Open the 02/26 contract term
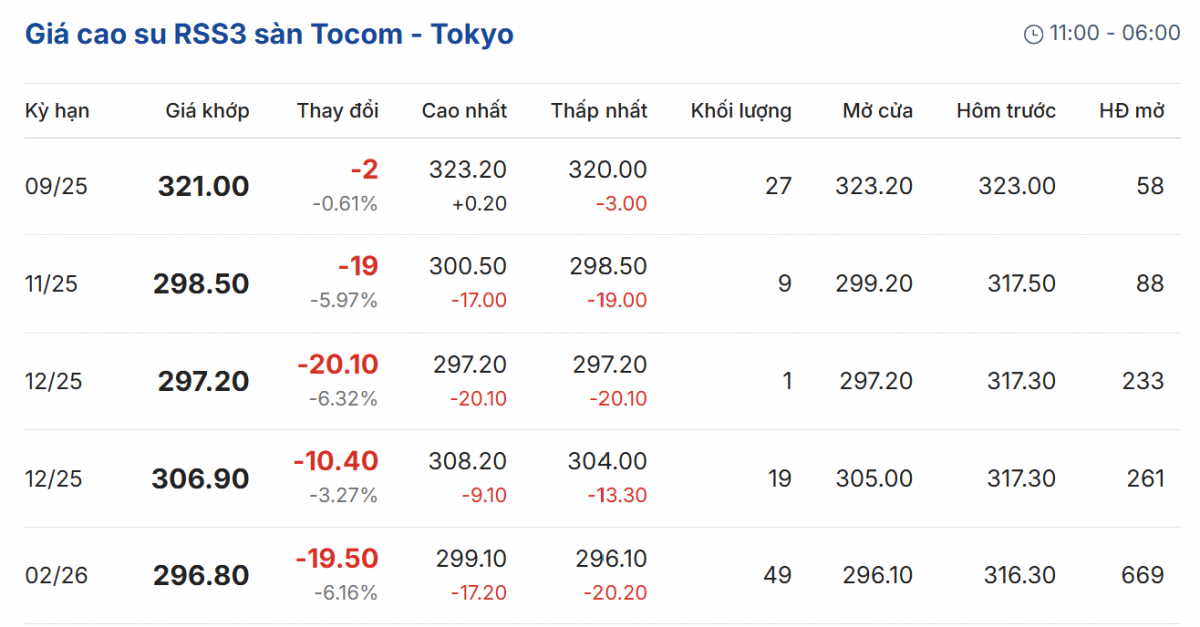This screenshot has width=1200, height=627. click(x=56, y=576)
